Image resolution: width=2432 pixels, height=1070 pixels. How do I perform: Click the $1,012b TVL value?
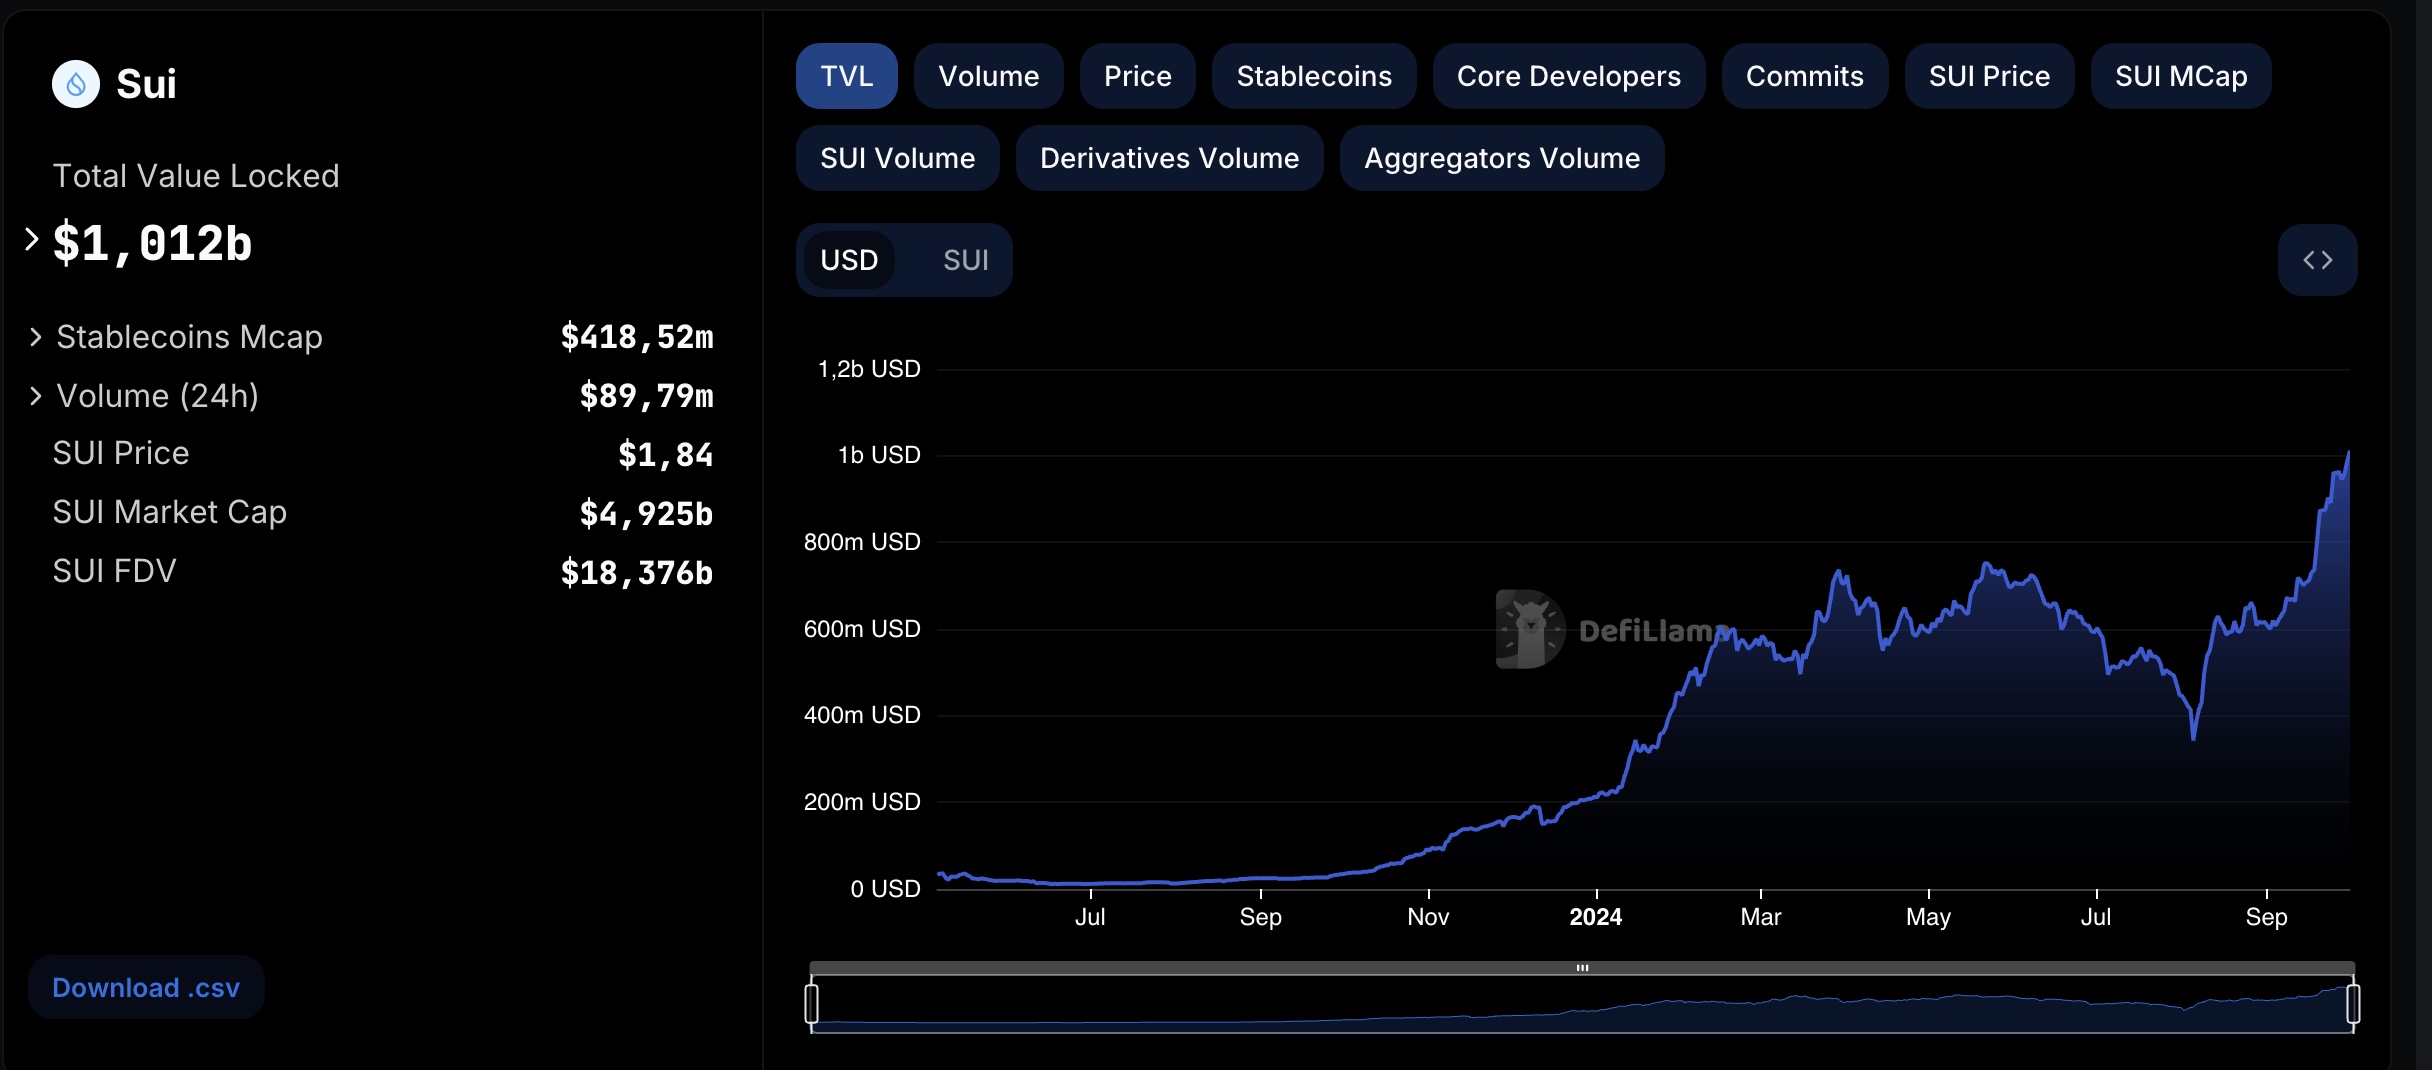(x=152, y=244)
